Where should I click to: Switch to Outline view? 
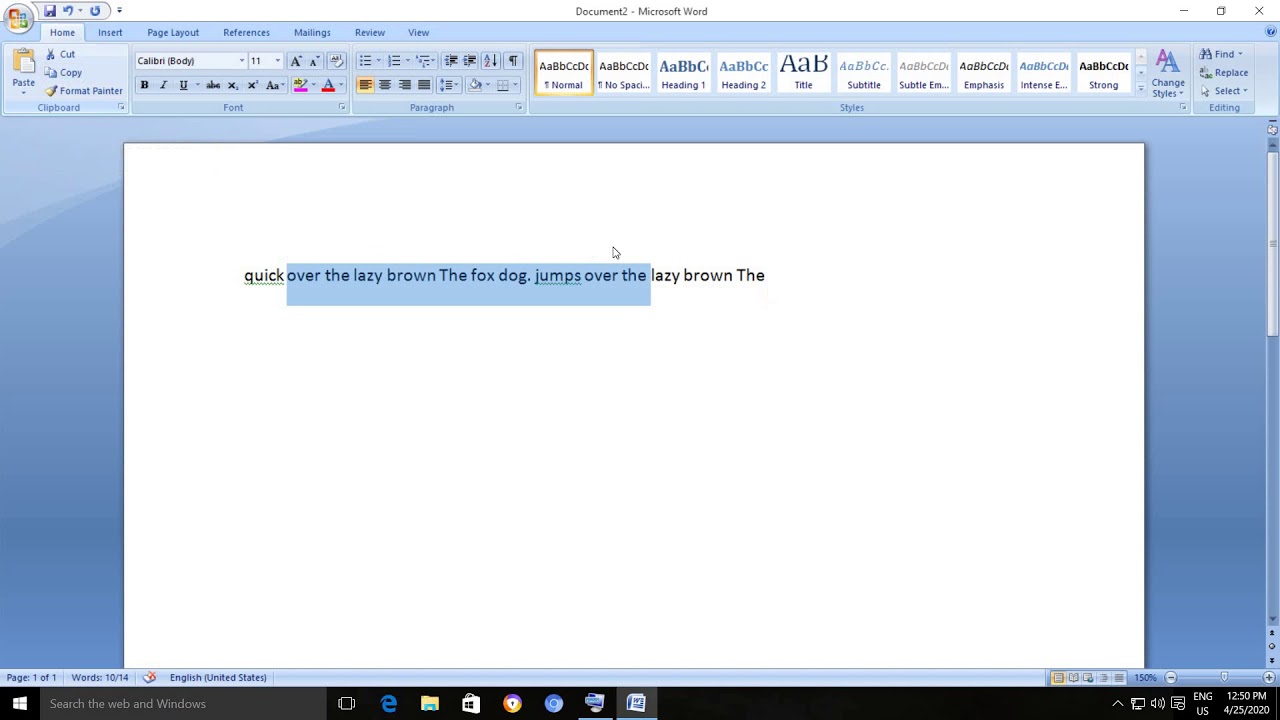1104,677
